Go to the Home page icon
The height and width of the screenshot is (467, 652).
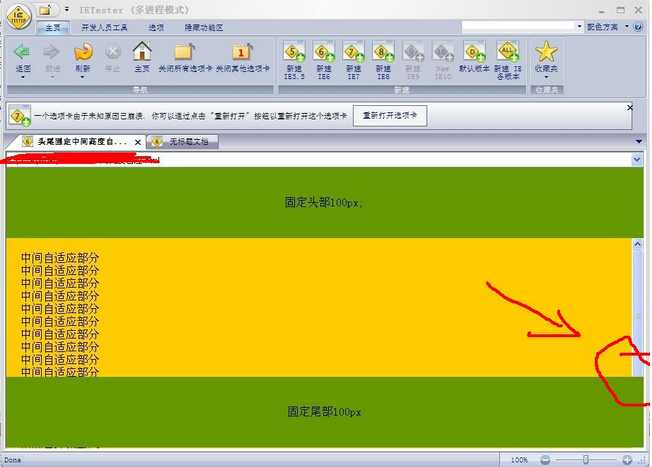pos(142,52)
